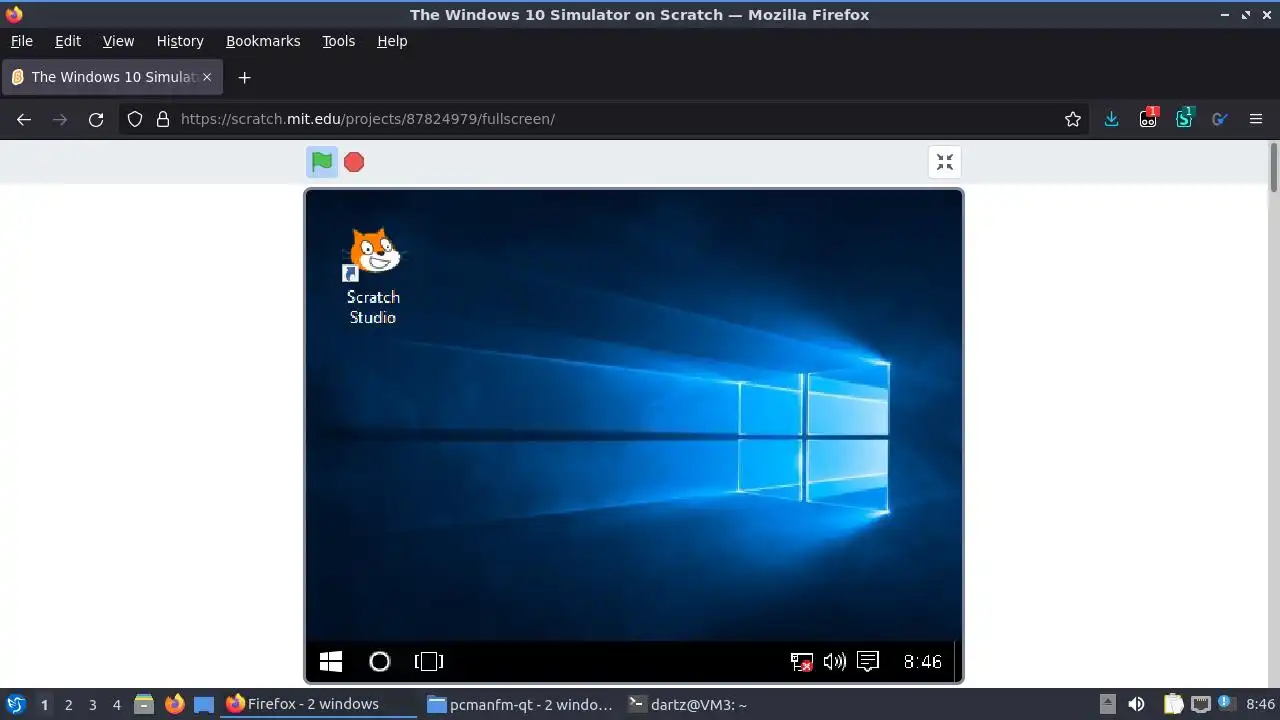Switch to virtual desktop 4
The width and height of the screenshot is (1280, 720).
[x=116, y=705]
